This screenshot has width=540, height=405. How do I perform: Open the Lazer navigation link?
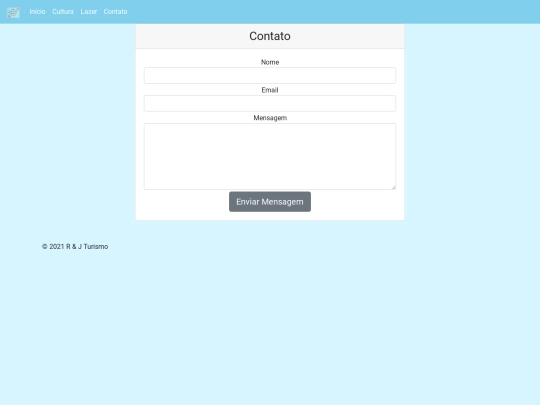[89, 12]
